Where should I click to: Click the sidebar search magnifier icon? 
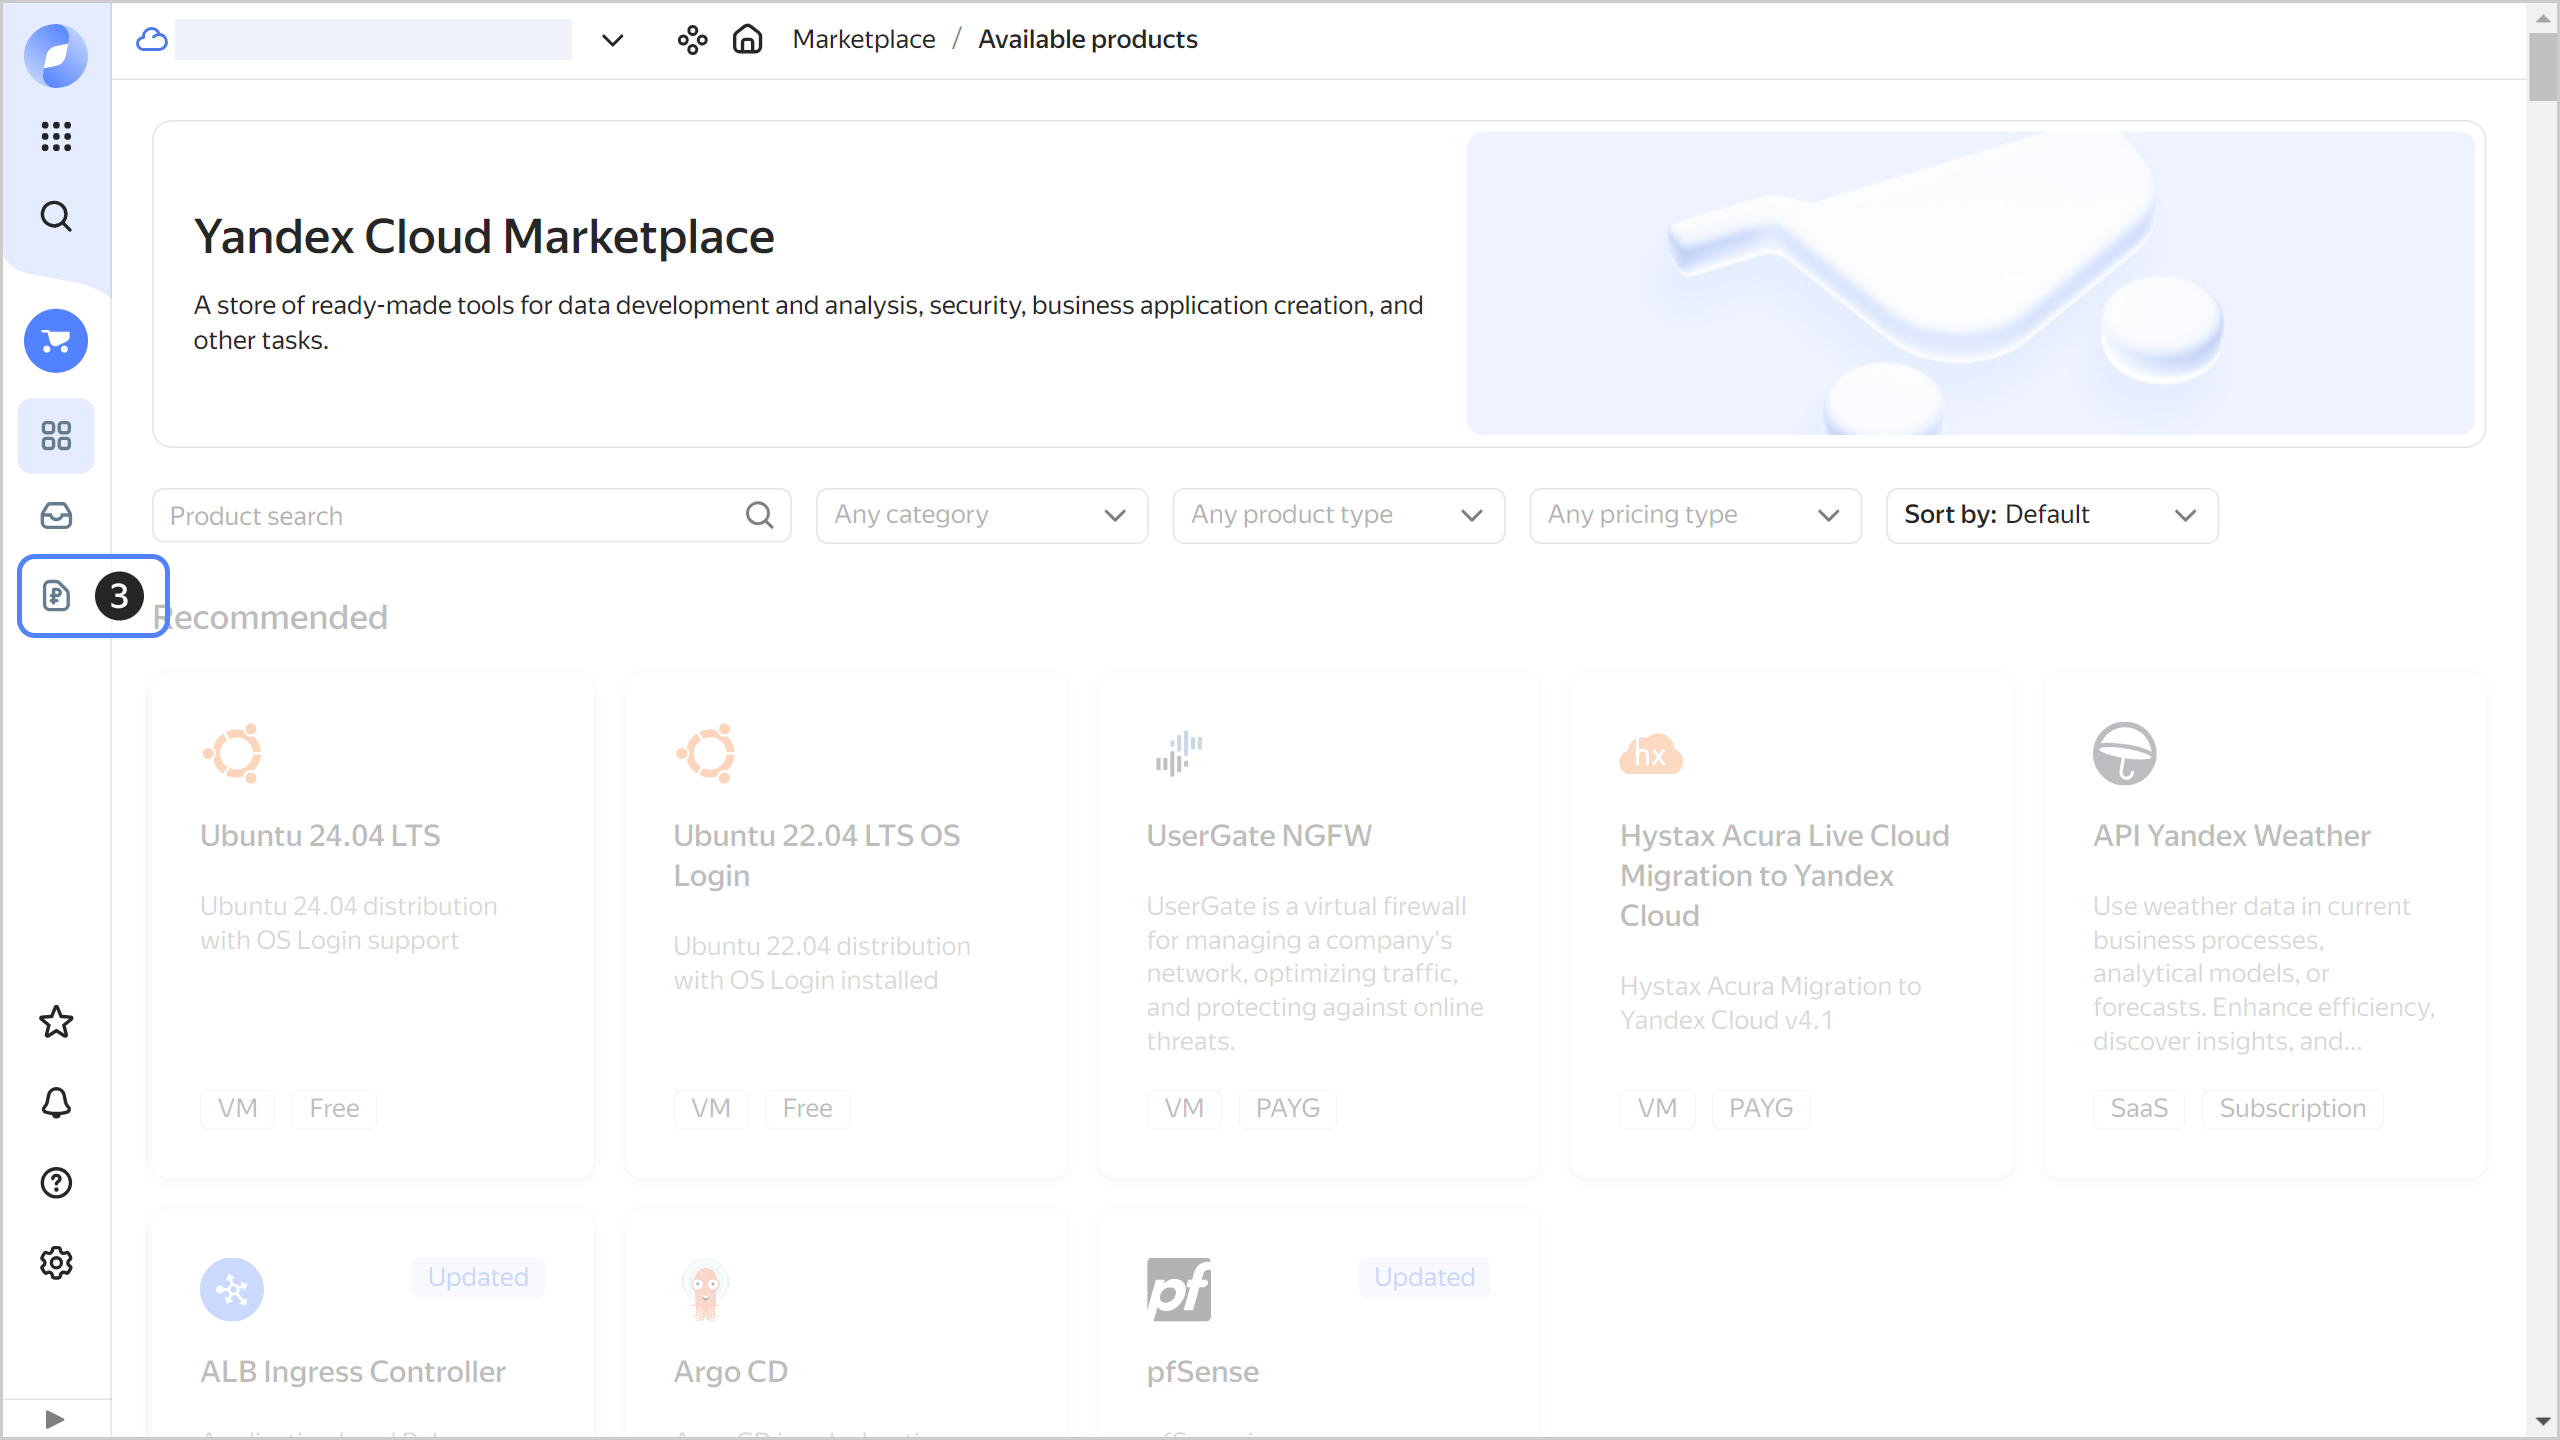56,216
